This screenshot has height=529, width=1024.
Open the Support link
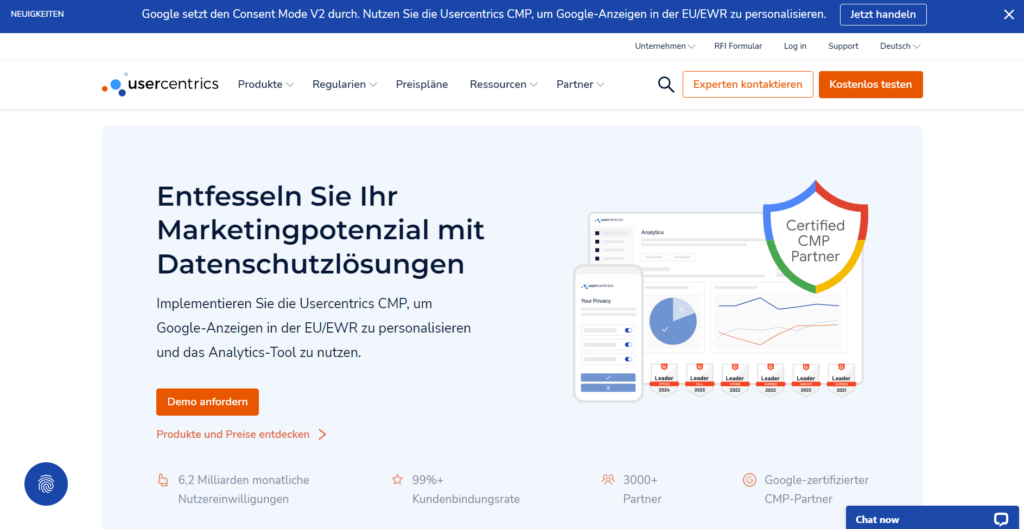843,46
